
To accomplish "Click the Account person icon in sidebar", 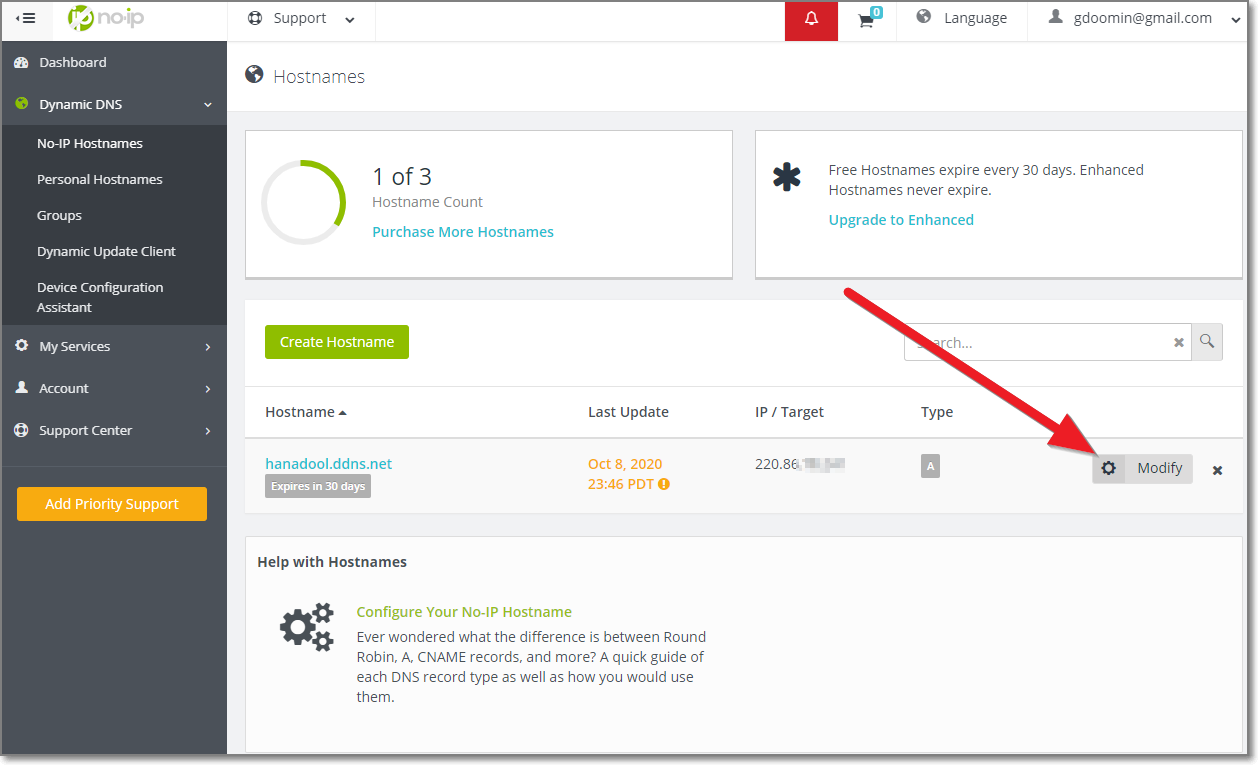I will [22, 388].
